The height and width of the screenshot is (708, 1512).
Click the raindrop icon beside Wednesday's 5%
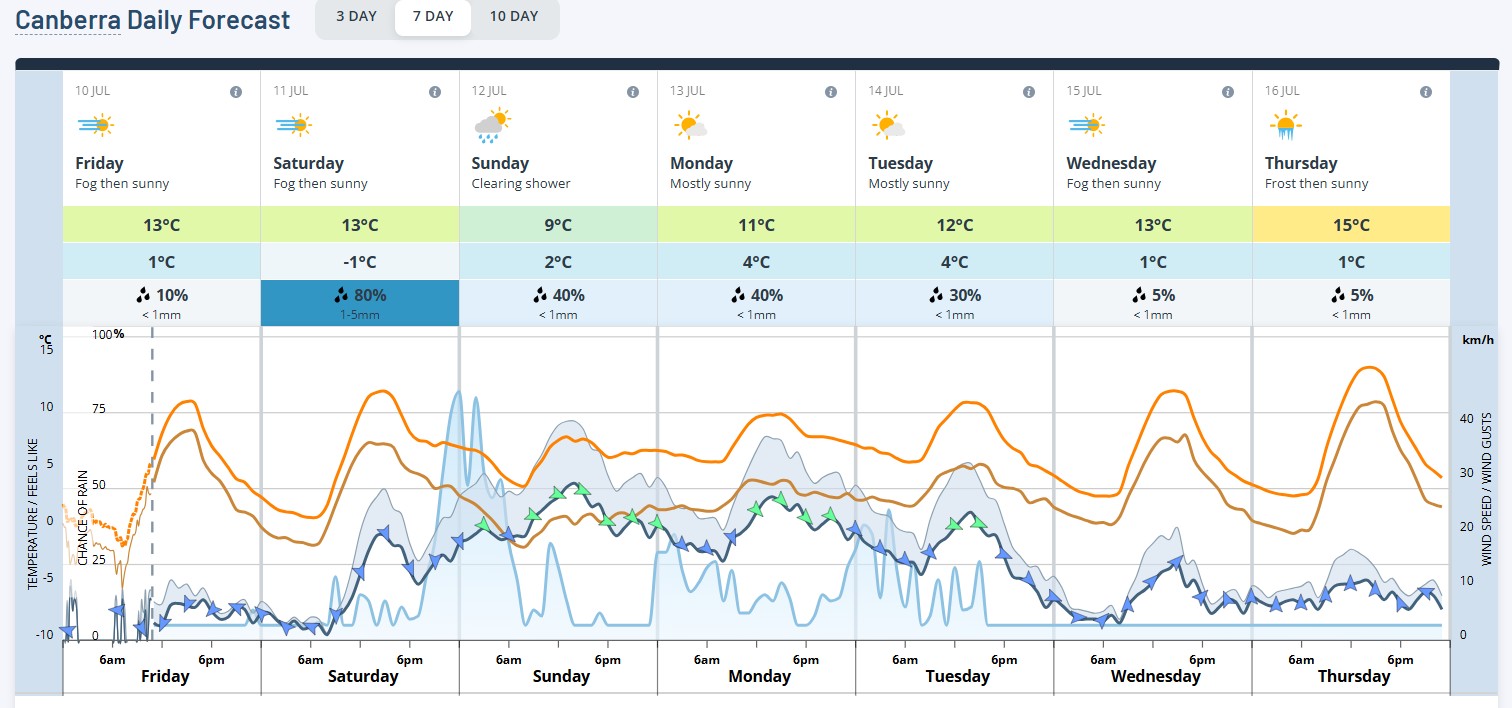(1140, 295)
